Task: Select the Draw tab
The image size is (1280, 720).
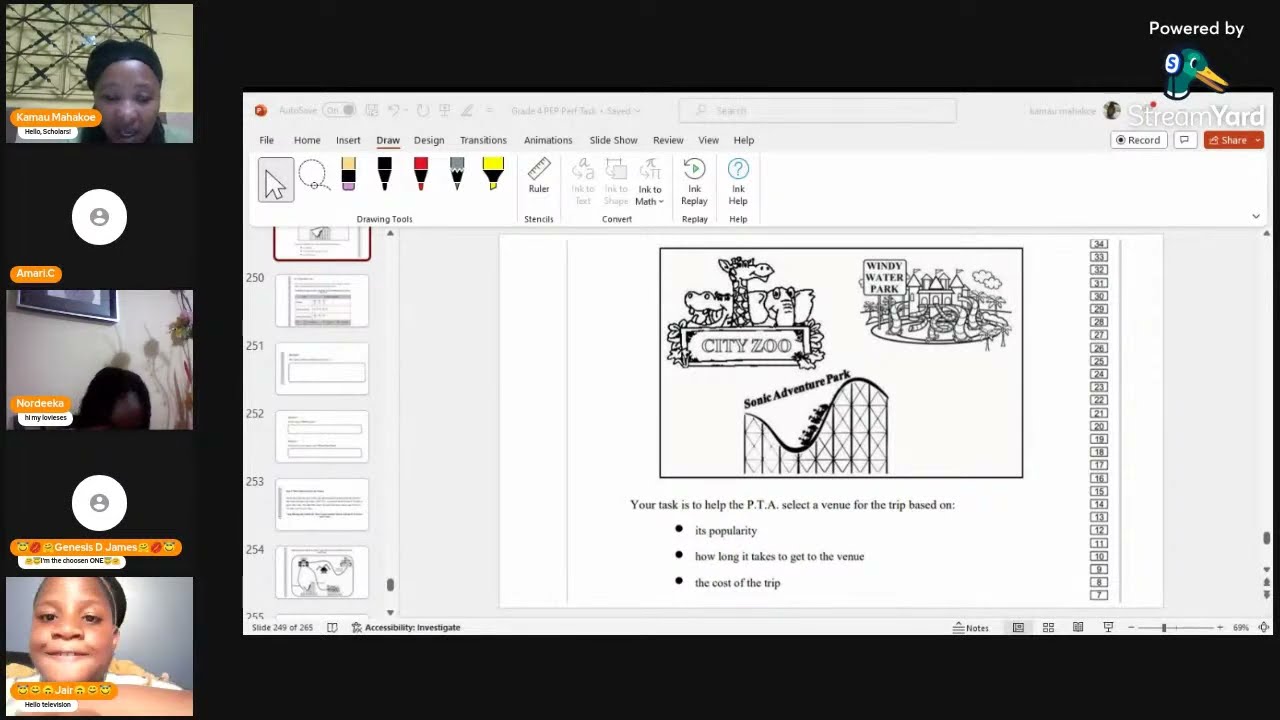Action: [x=388, y=140]
